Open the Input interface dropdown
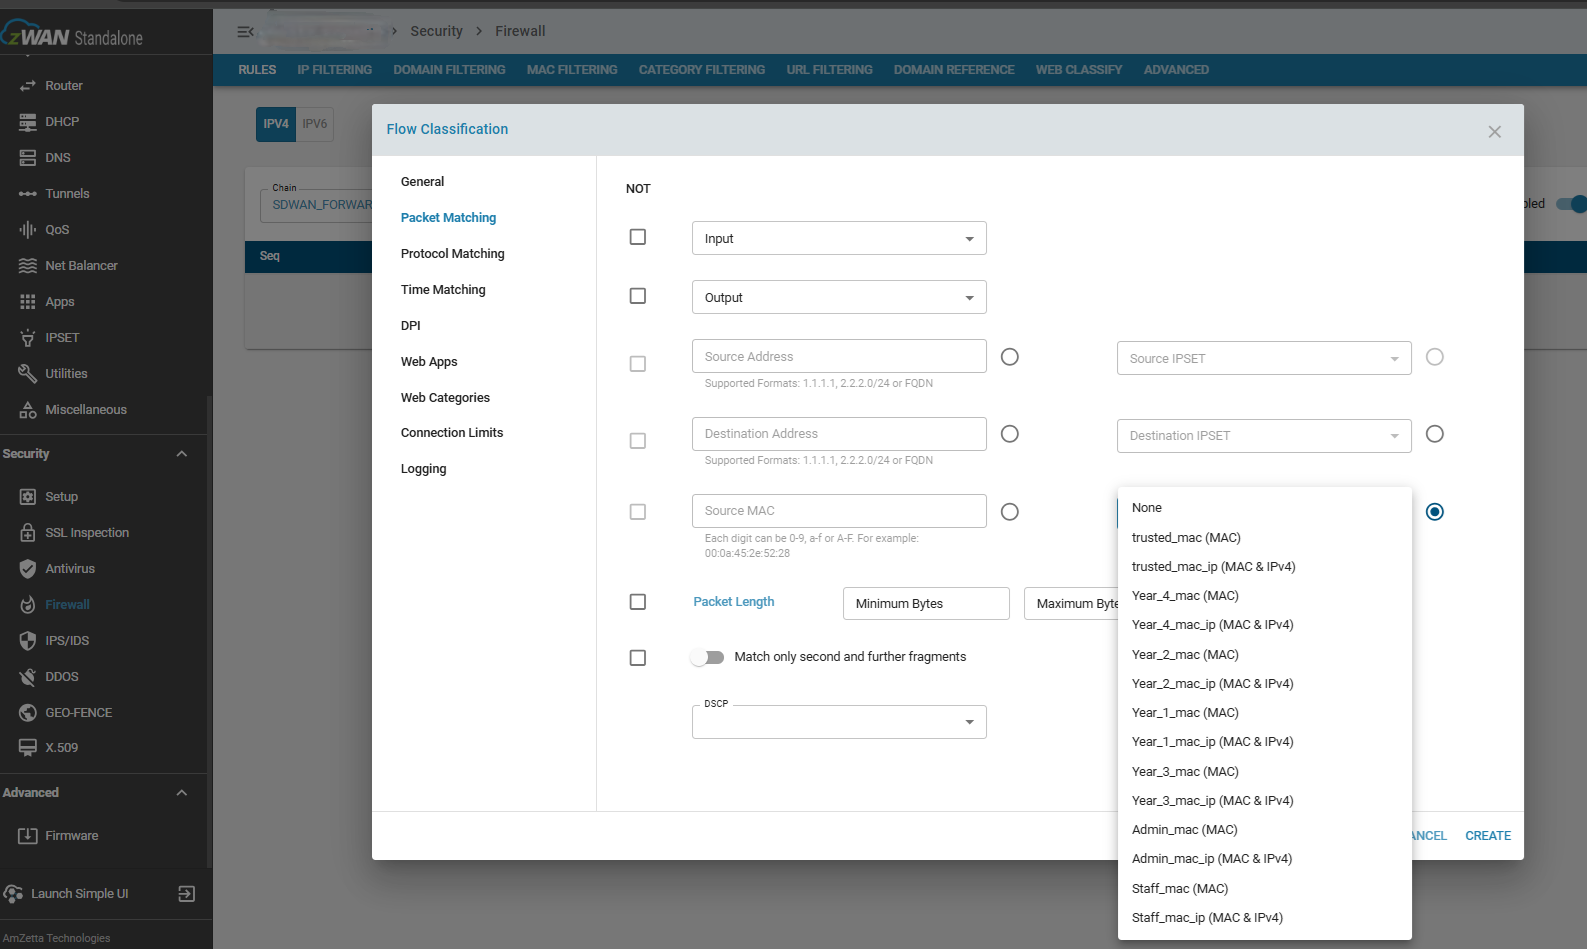The width and height of the screenshot is (1587, 949). click(839, 238)
